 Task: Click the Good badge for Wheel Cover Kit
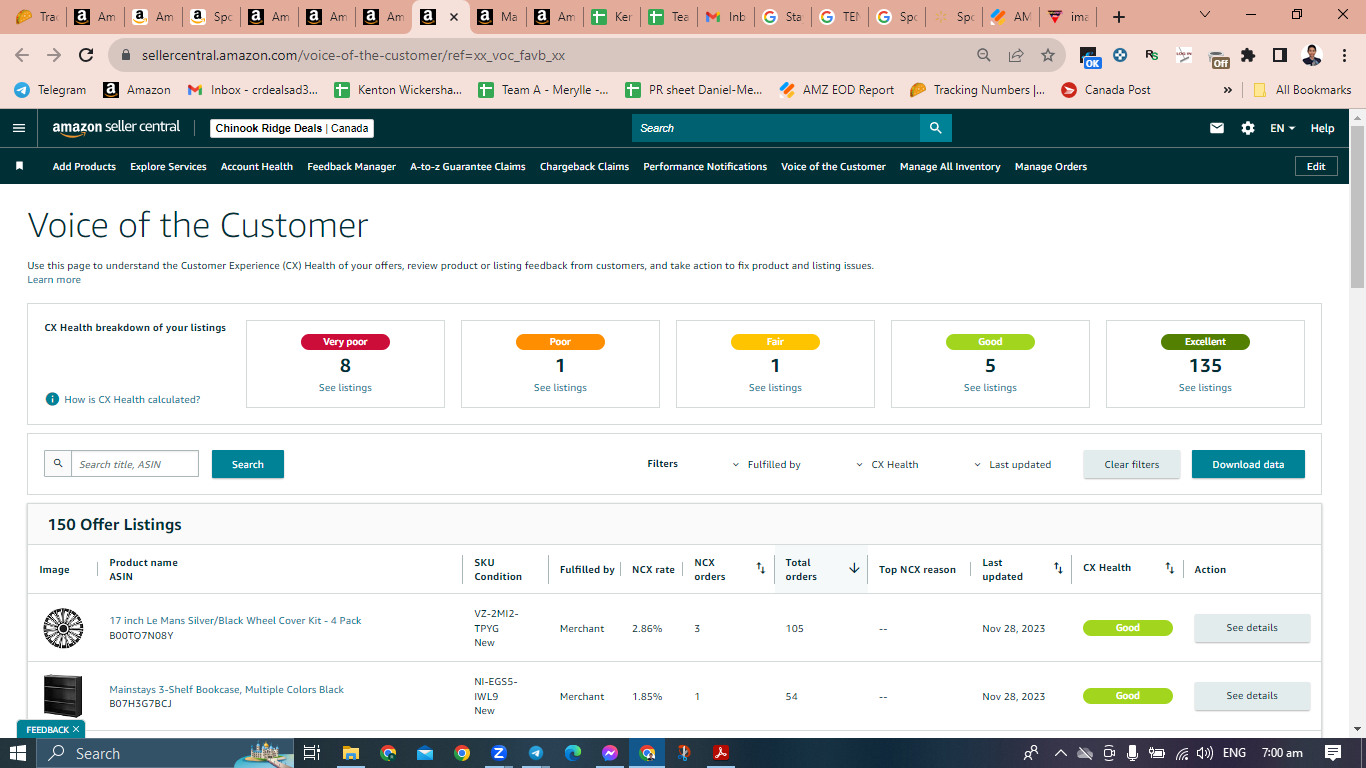coord(1128,628)
